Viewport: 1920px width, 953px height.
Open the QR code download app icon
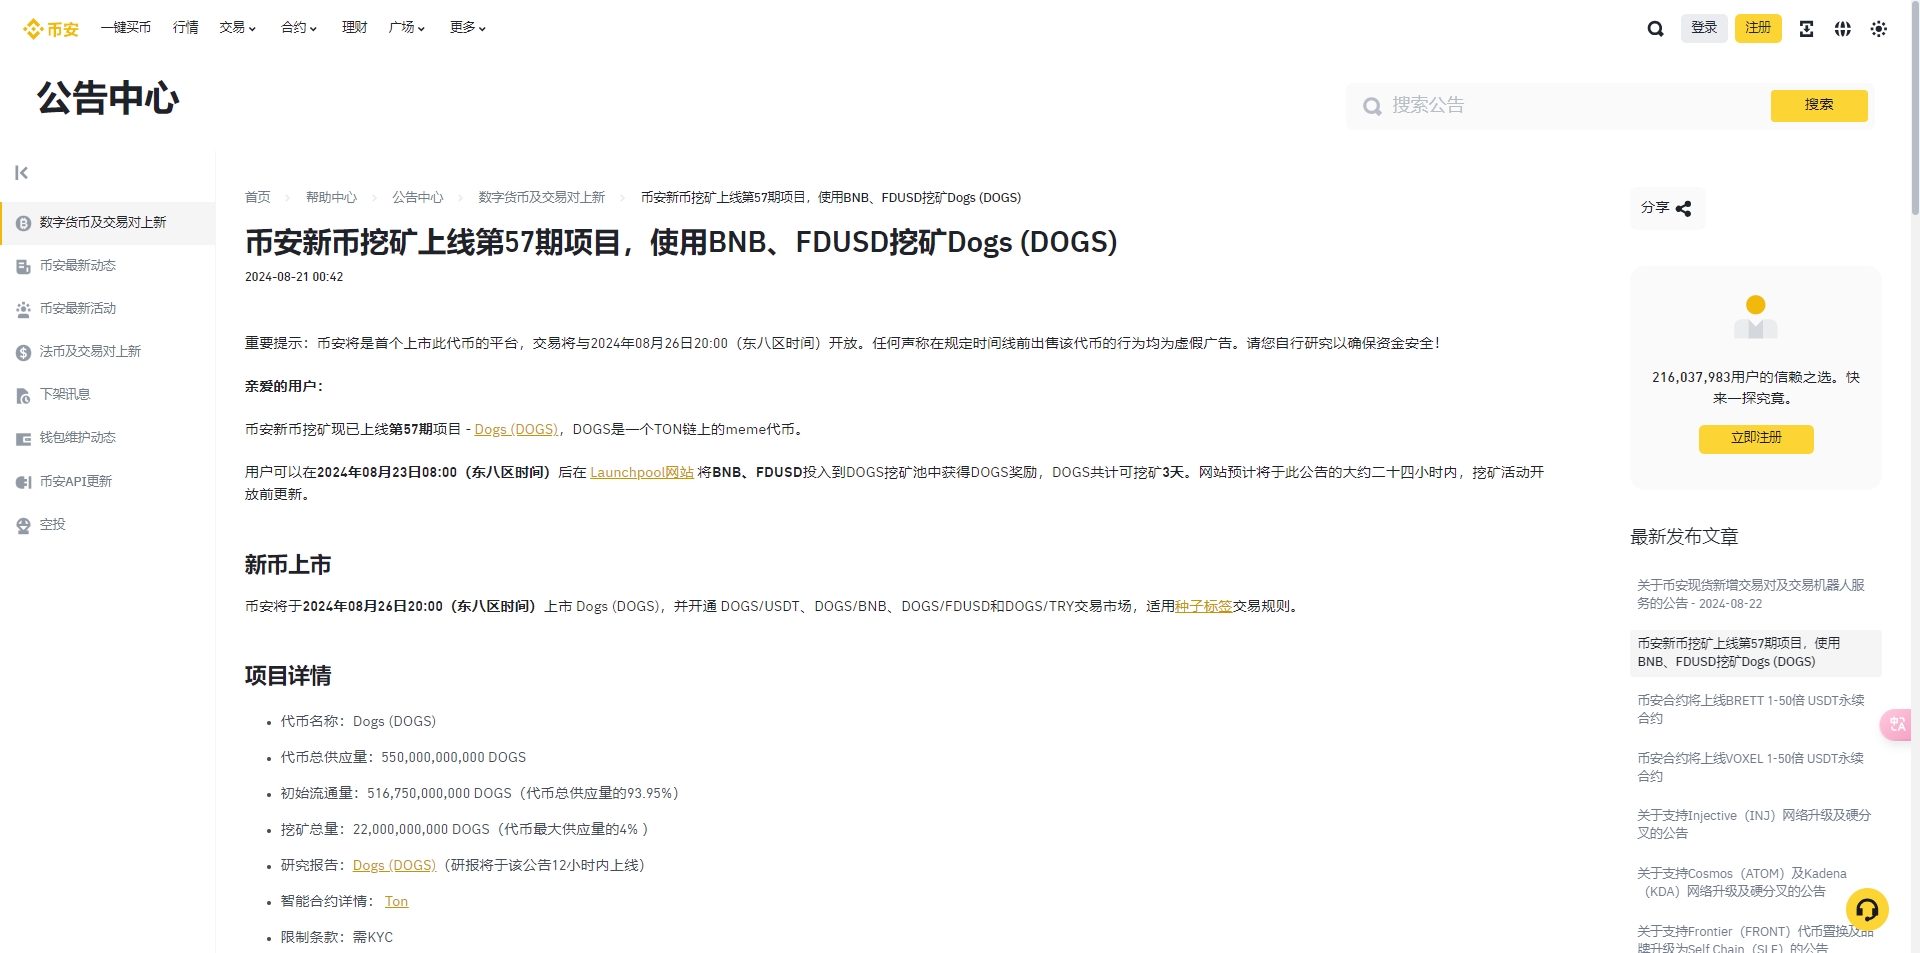tap(1806, 29)
